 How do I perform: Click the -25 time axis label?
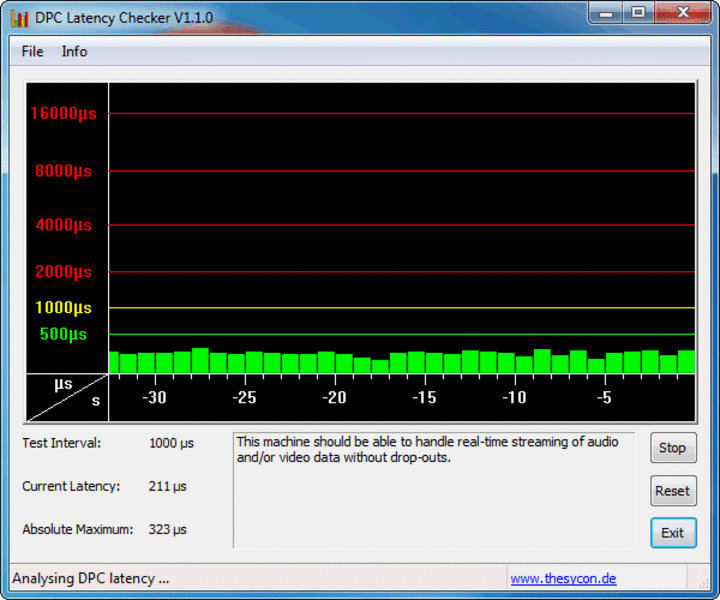[x=244, y=398]
